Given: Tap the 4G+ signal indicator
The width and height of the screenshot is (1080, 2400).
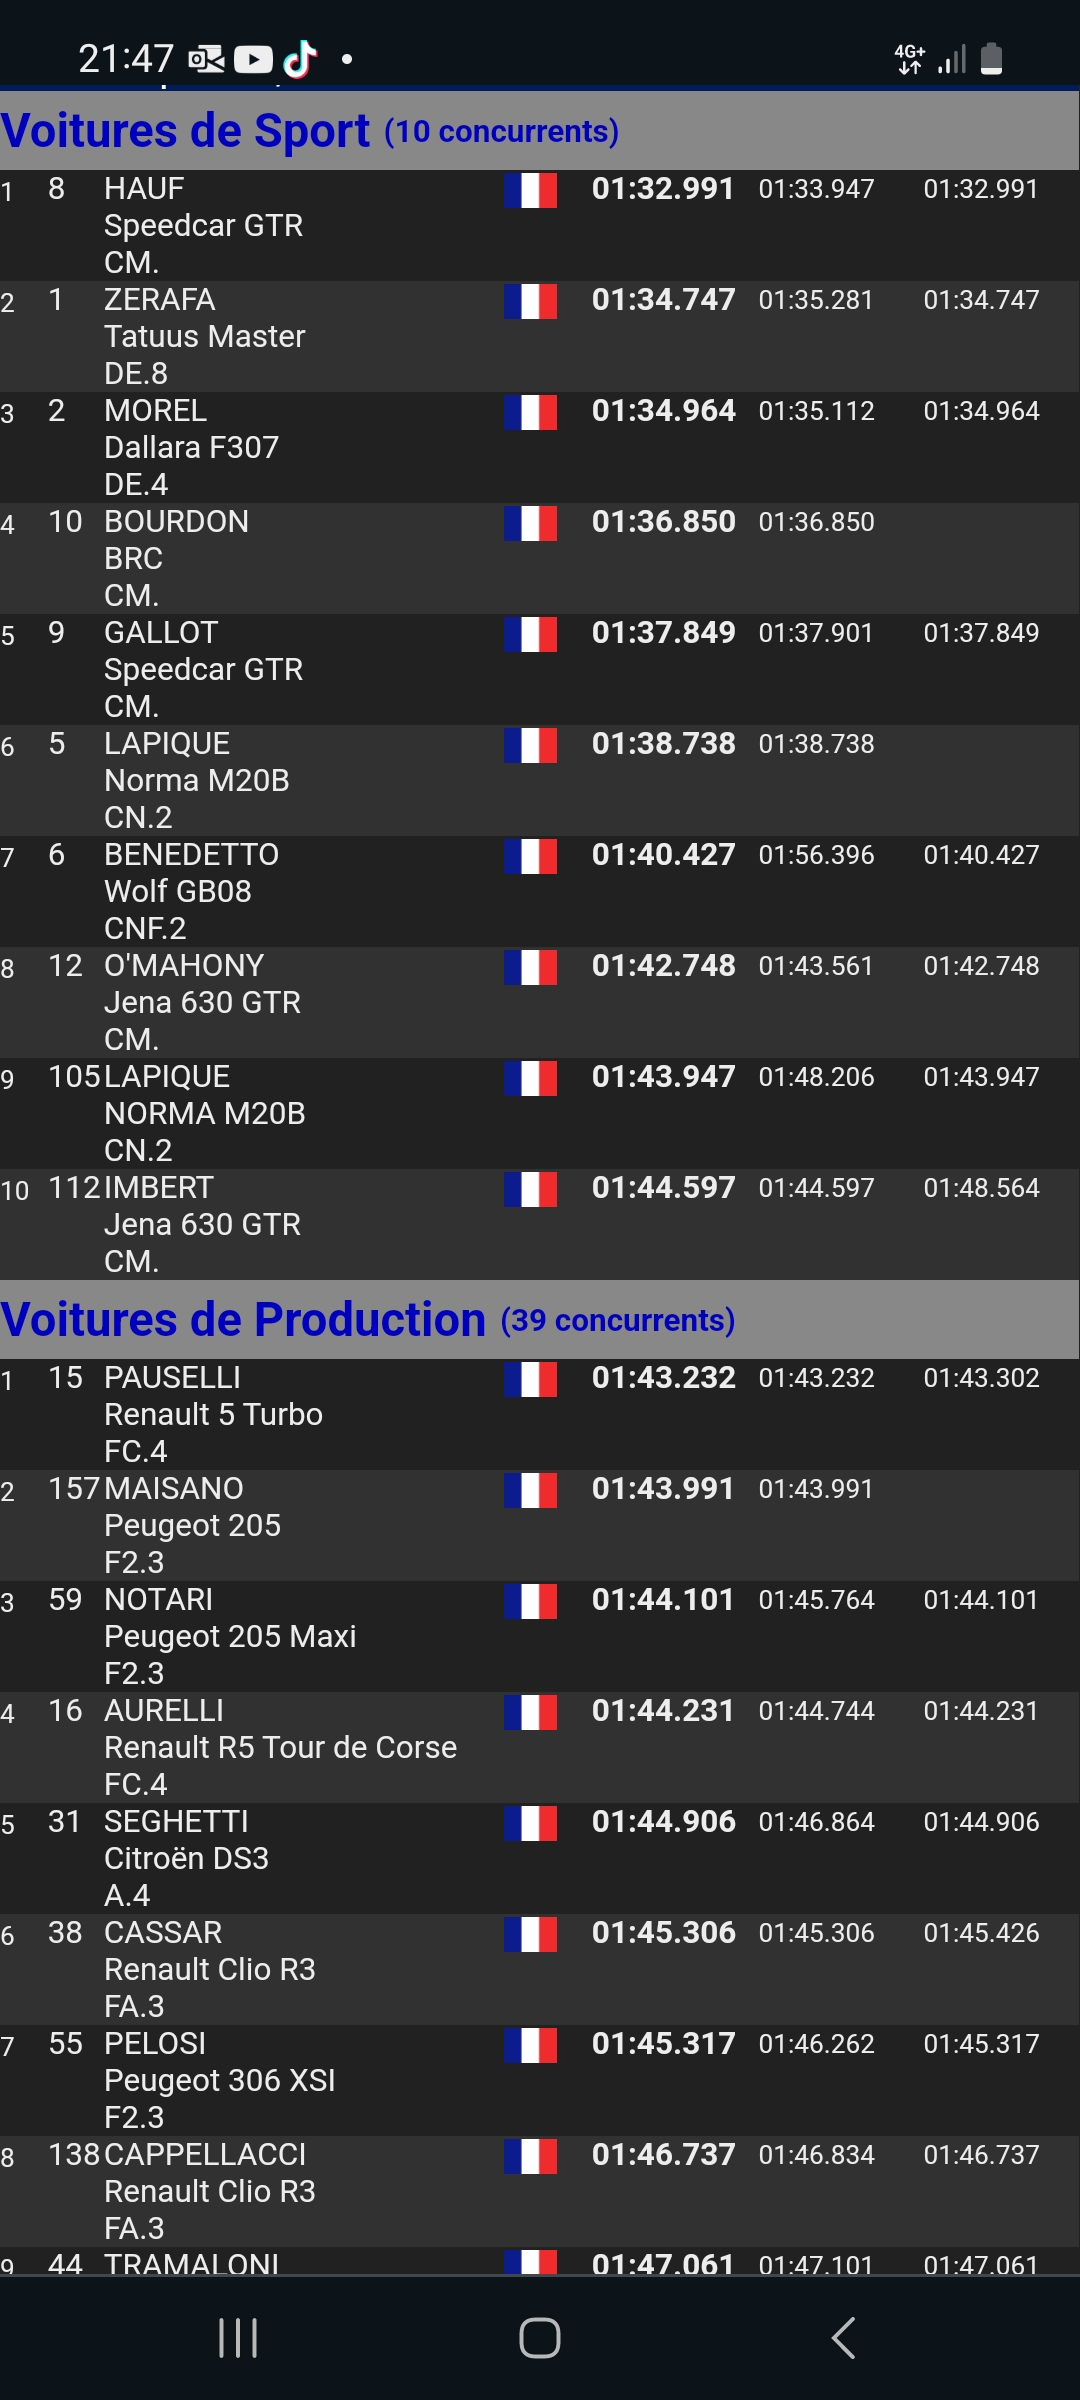Looking at the screenshot, I should (910, 59).
